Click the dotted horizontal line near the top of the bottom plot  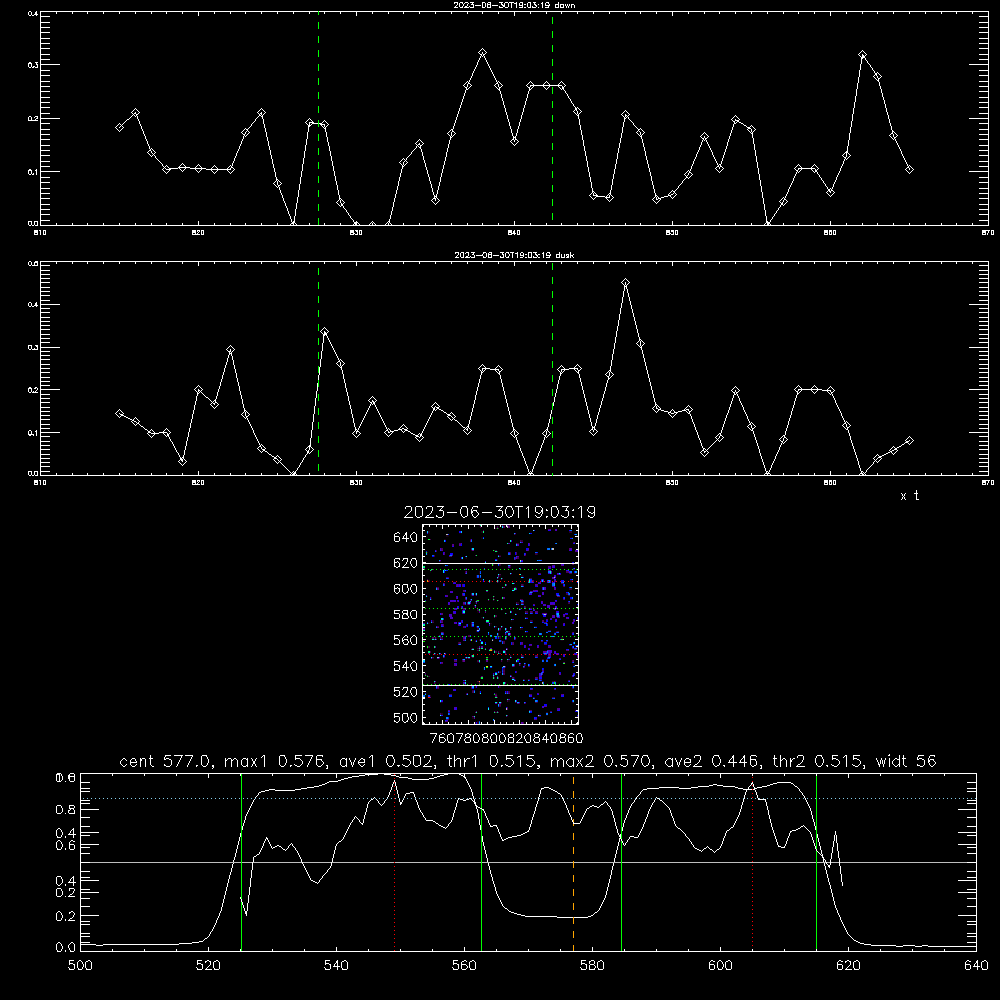pyautogui.click(x=528, y=798)
